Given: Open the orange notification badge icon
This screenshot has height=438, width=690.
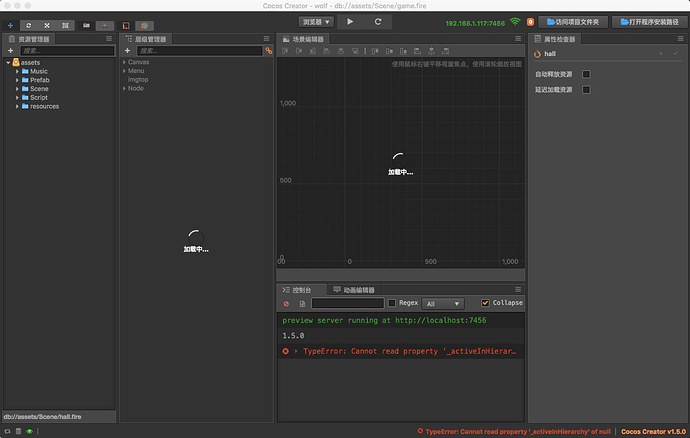Looking at the screenshot, I should click(530, 22).
